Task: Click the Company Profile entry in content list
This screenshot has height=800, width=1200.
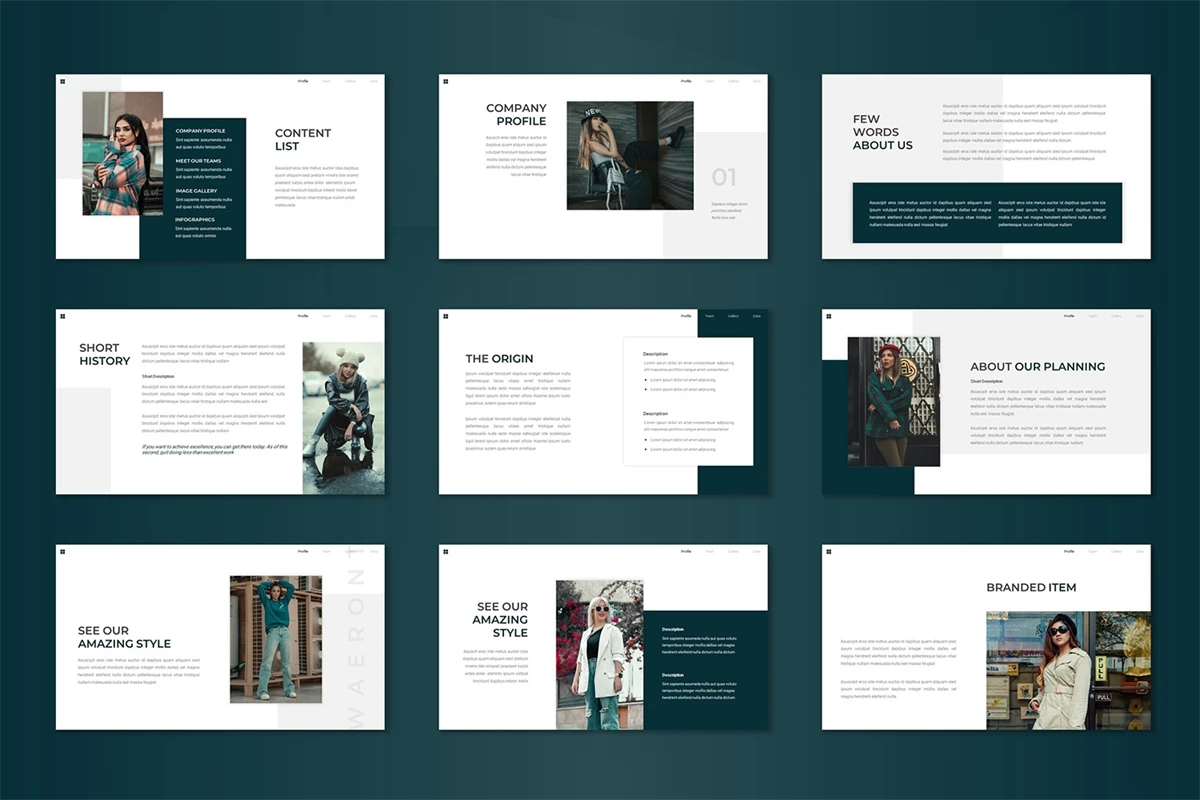Action: [x=200, y=131]
